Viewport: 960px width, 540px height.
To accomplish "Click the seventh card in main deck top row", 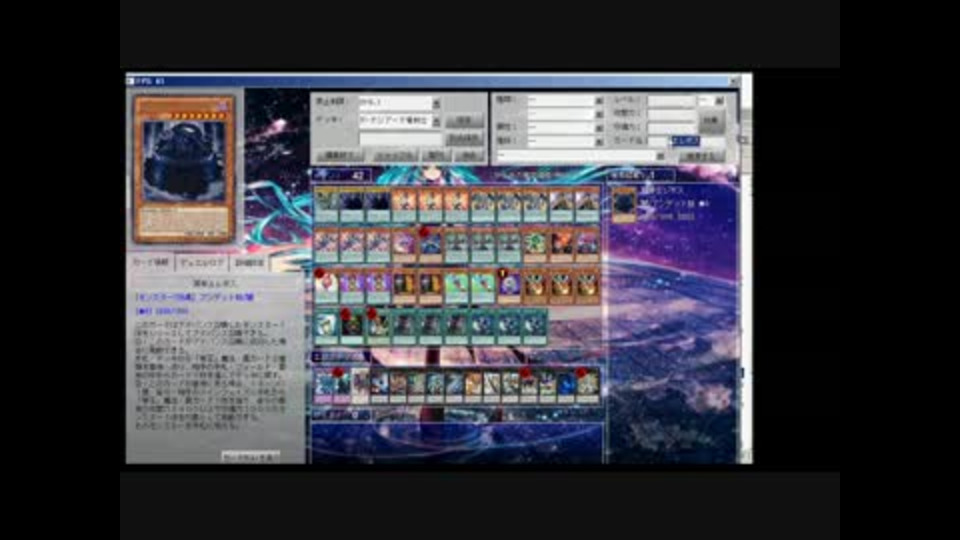I will pos(482,205).
